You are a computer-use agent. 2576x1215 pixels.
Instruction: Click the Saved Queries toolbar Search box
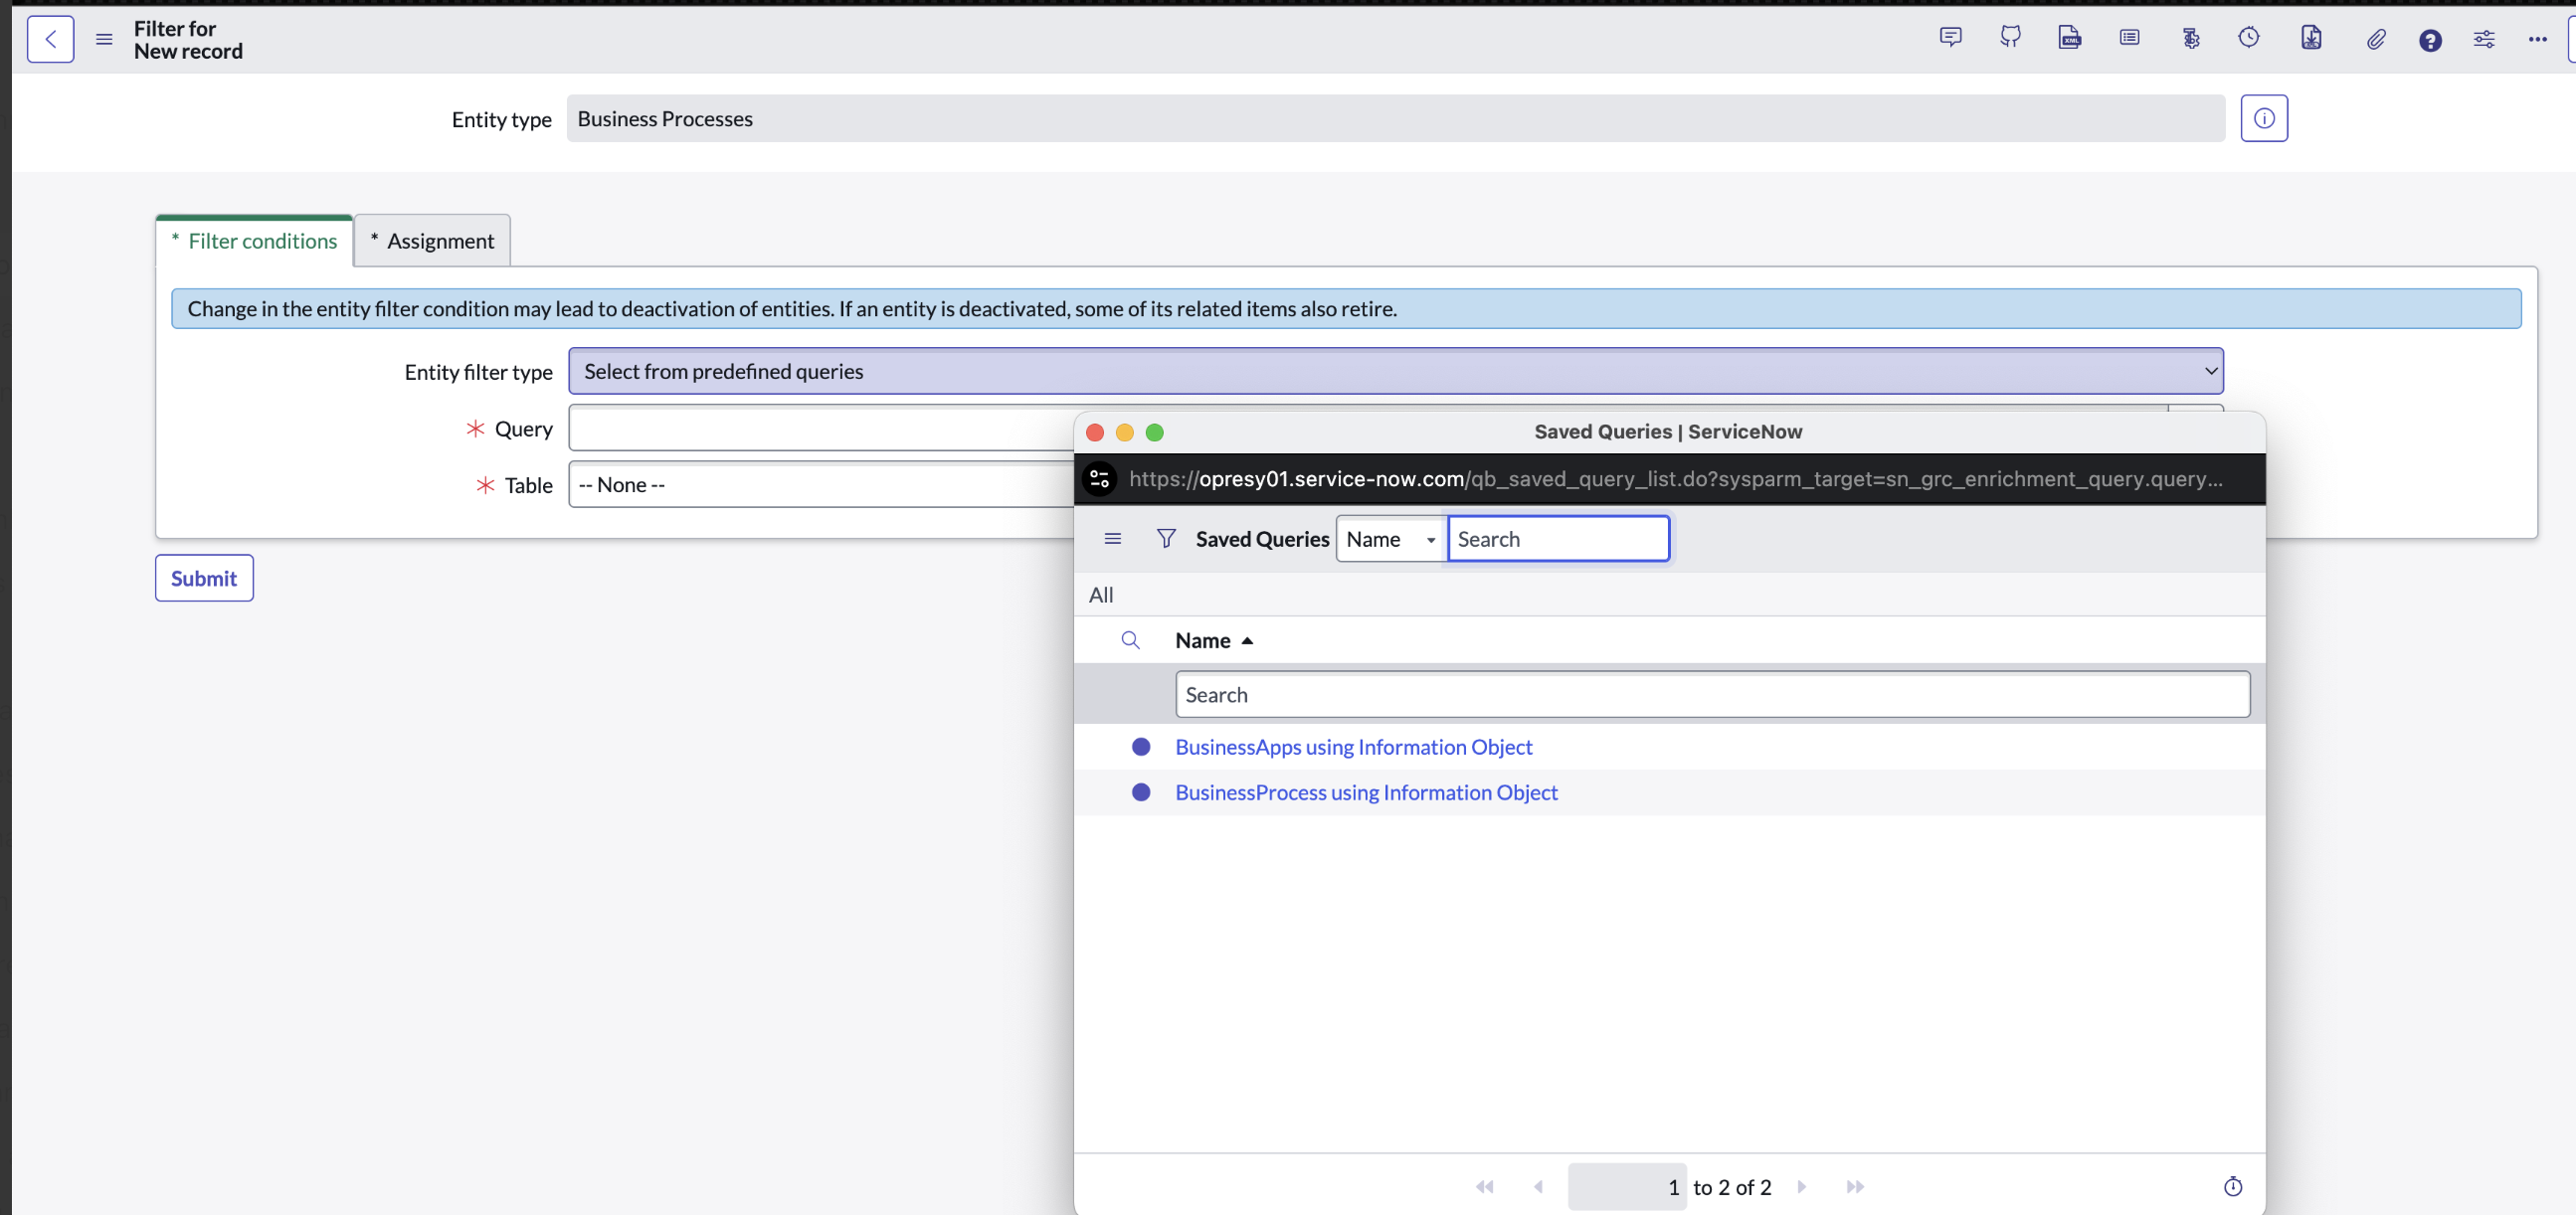pos(1559,539)
